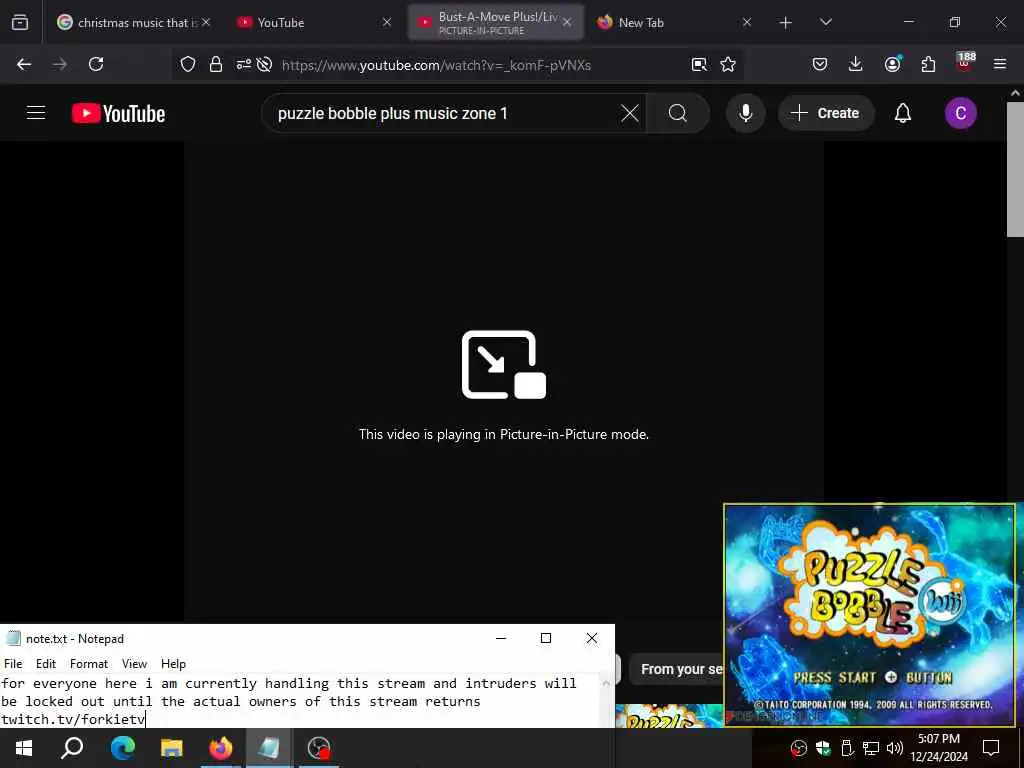
Task: Close the New Tab tab
Action: (746, 22)
